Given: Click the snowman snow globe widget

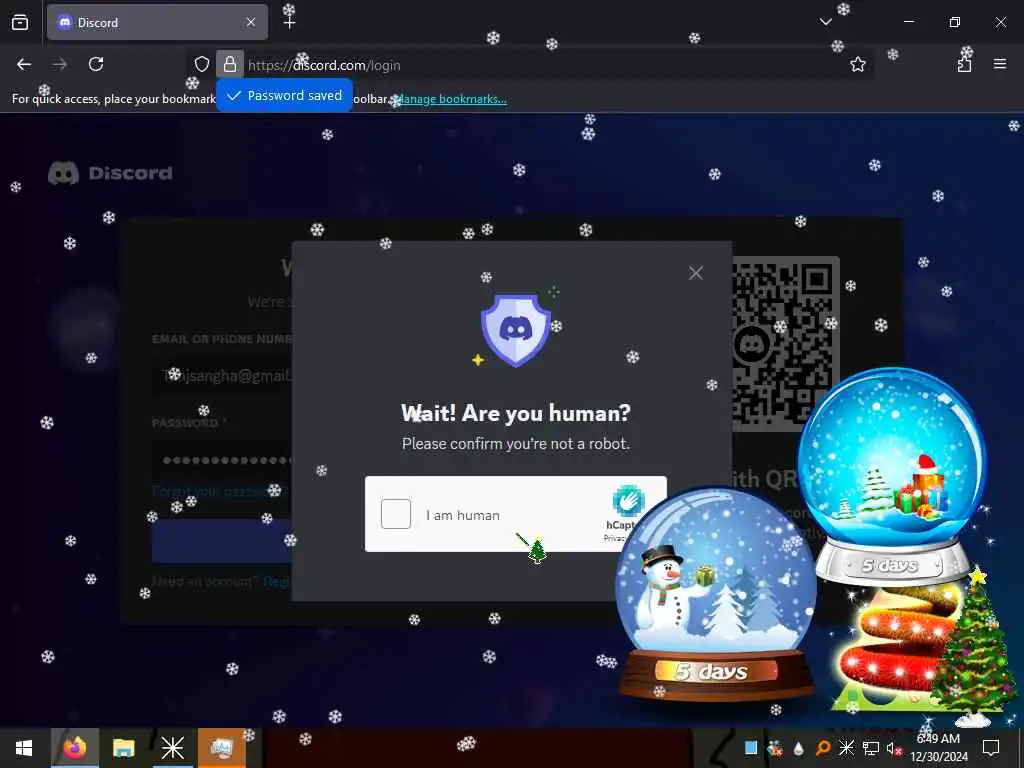Looking at the screenshot, I should (x=716, y=593).
